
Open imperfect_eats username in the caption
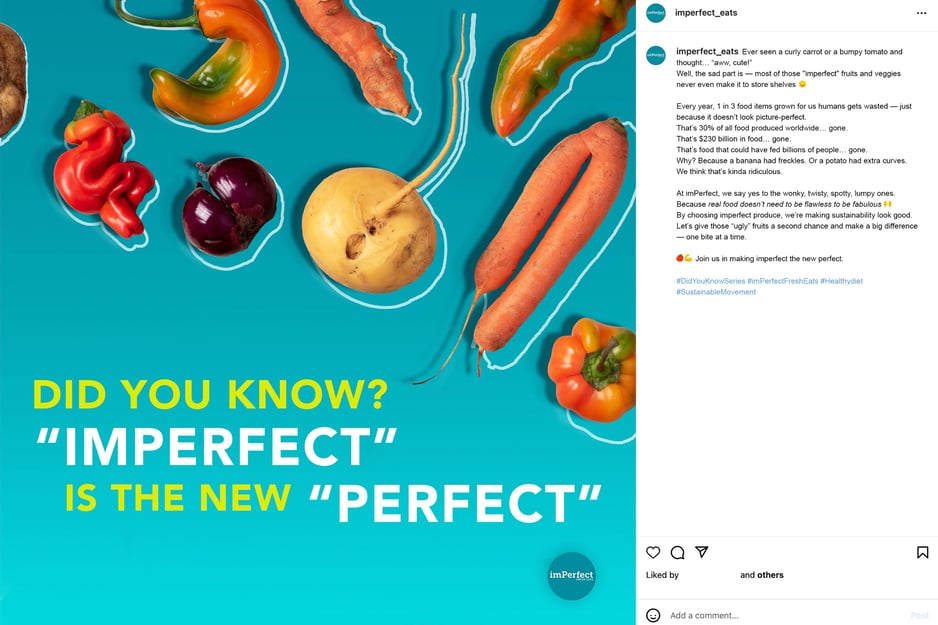[707, 51]
